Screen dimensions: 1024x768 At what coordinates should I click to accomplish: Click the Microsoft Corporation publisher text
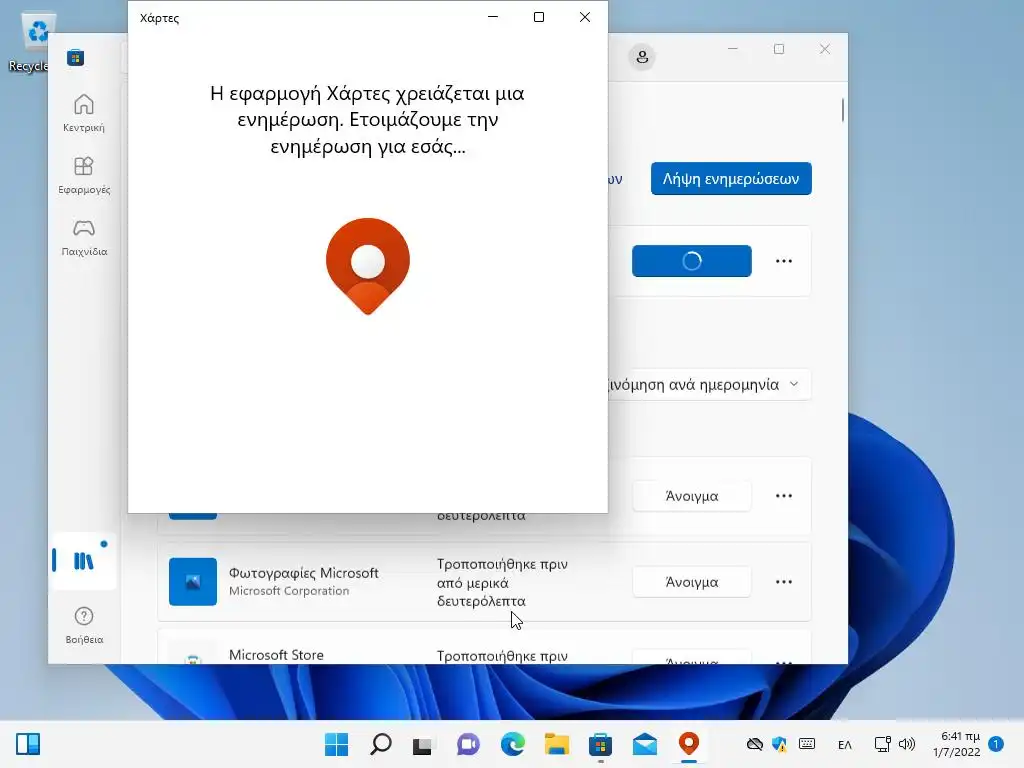pos(289,590)
